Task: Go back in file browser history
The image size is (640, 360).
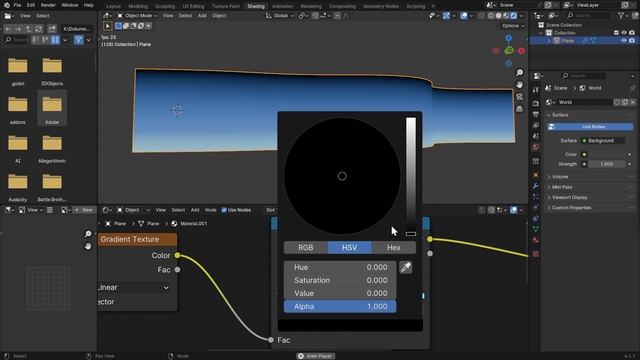Action: 8,29
